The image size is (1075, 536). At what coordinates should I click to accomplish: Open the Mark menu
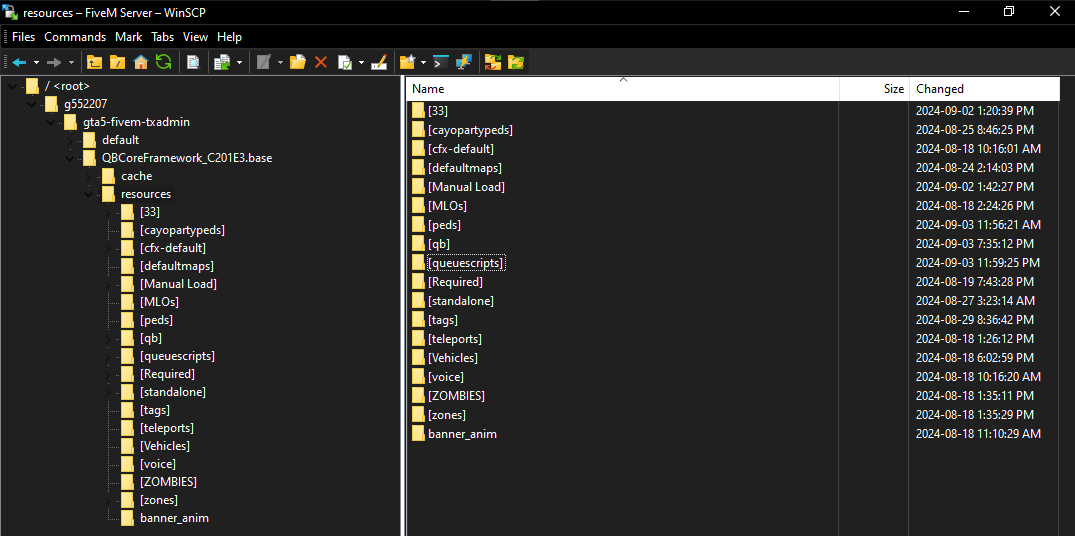click(129, 37)
